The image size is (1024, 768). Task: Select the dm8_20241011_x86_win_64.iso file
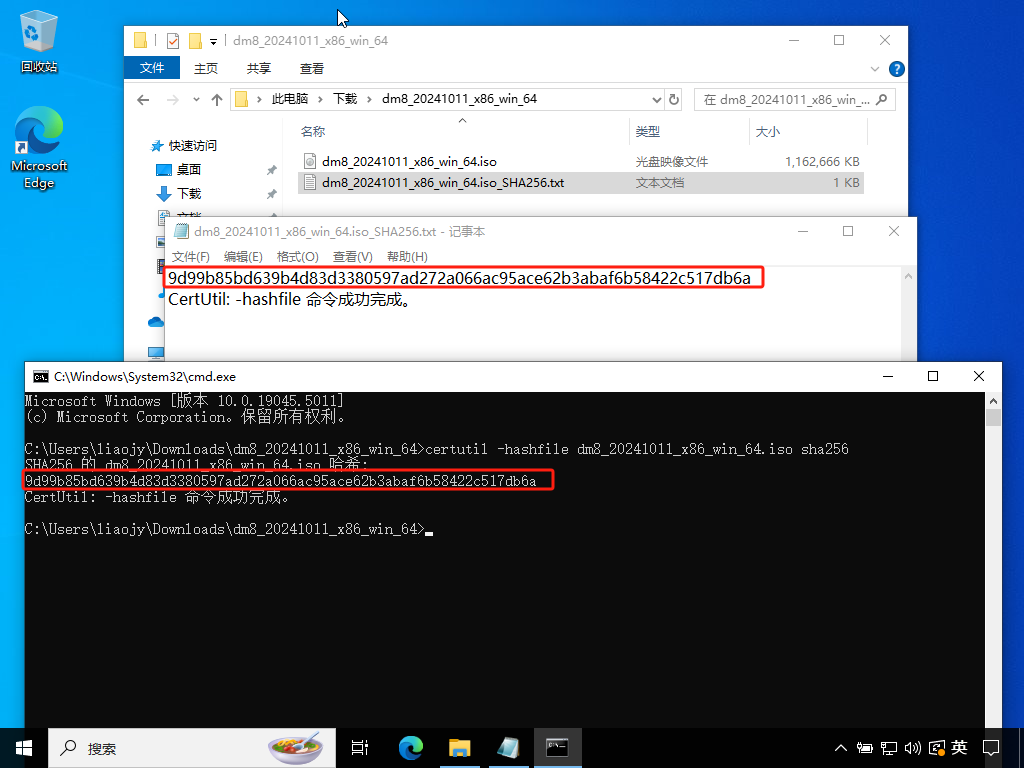point(409,161)
